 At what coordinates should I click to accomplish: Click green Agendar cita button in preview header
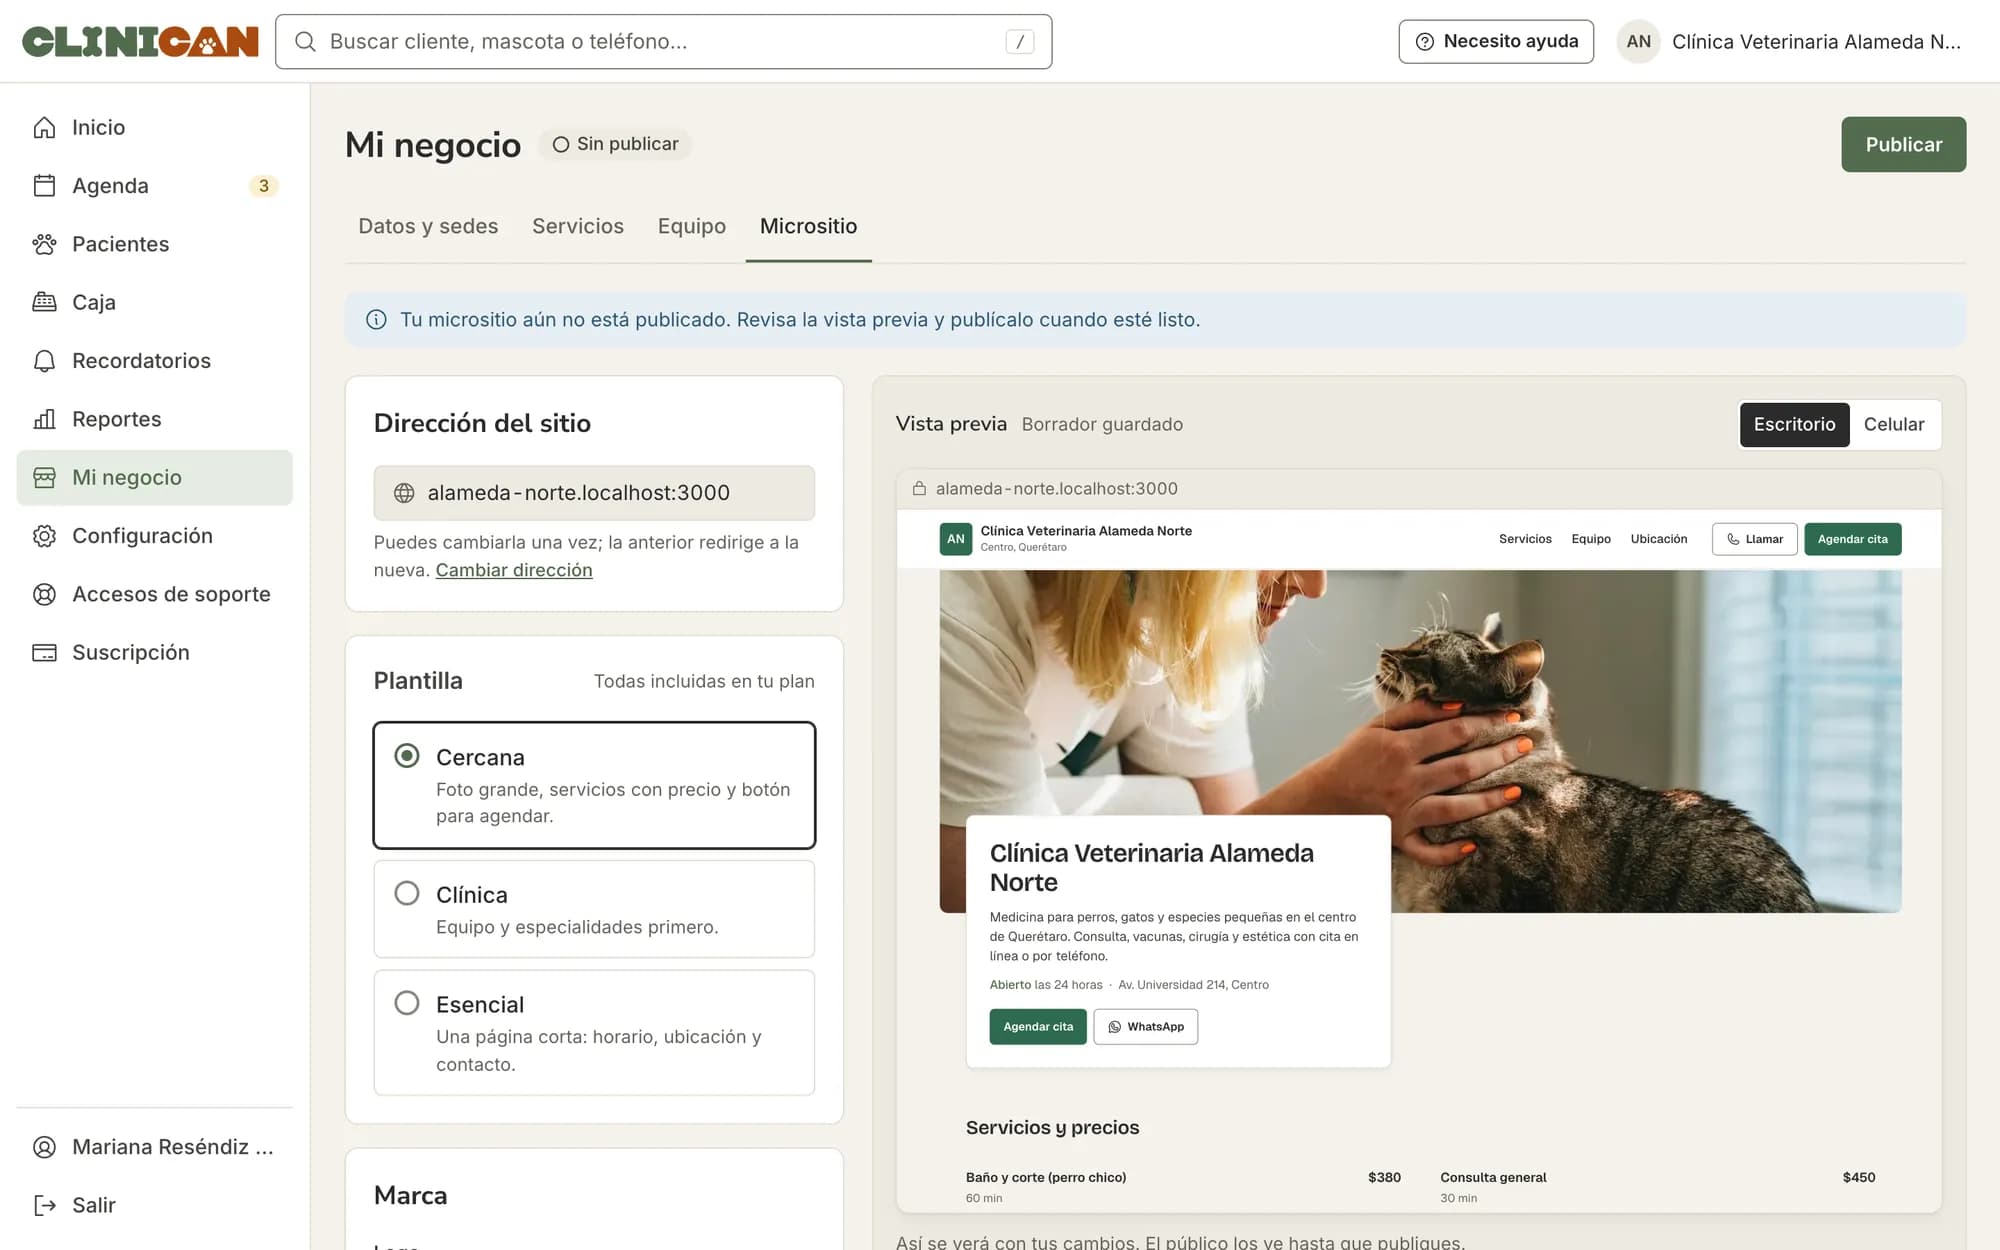coord(1852,539)
